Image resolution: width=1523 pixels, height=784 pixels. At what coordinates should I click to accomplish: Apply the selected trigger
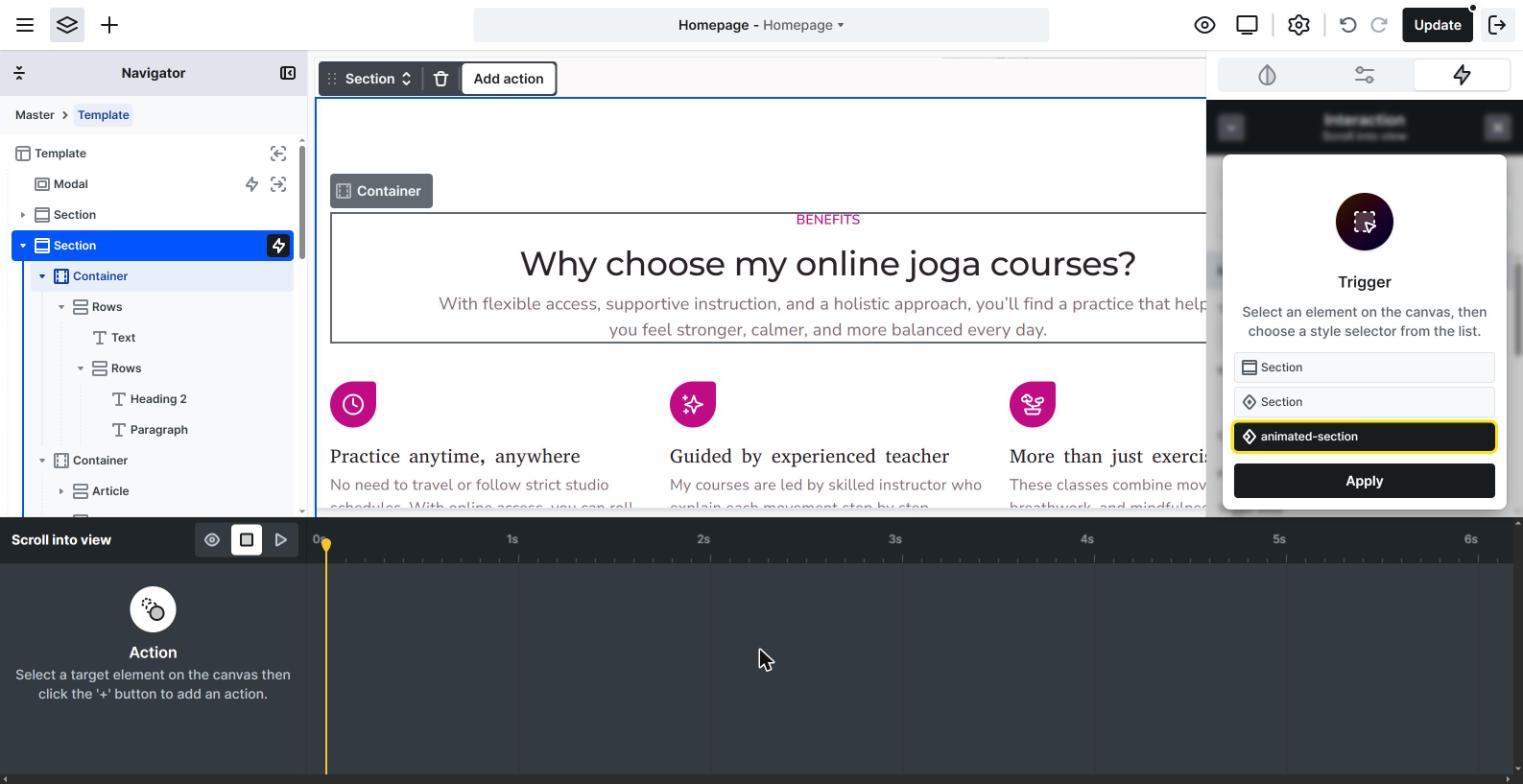click(1364, 481)
